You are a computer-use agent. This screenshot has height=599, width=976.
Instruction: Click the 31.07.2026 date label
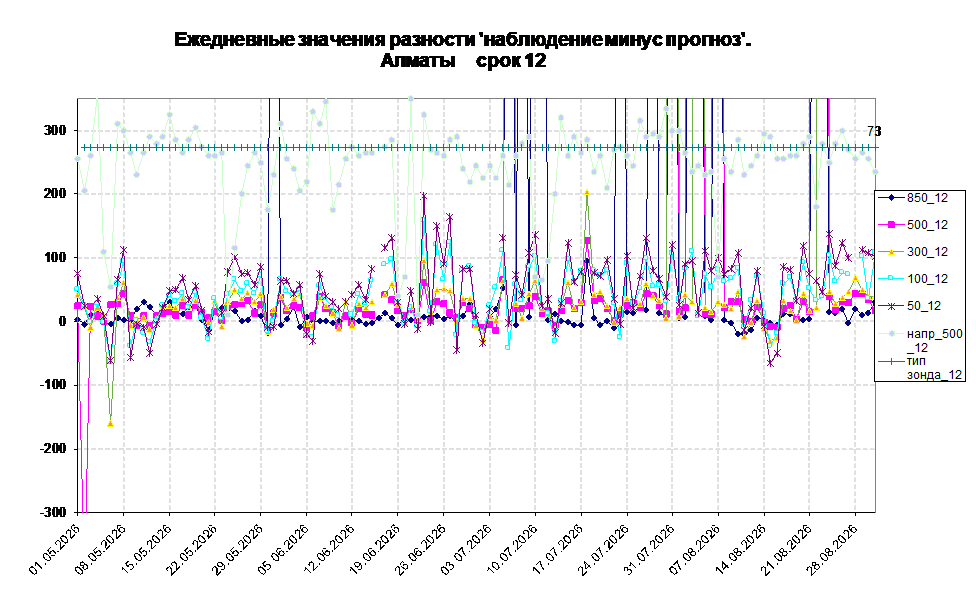(650, 549)
